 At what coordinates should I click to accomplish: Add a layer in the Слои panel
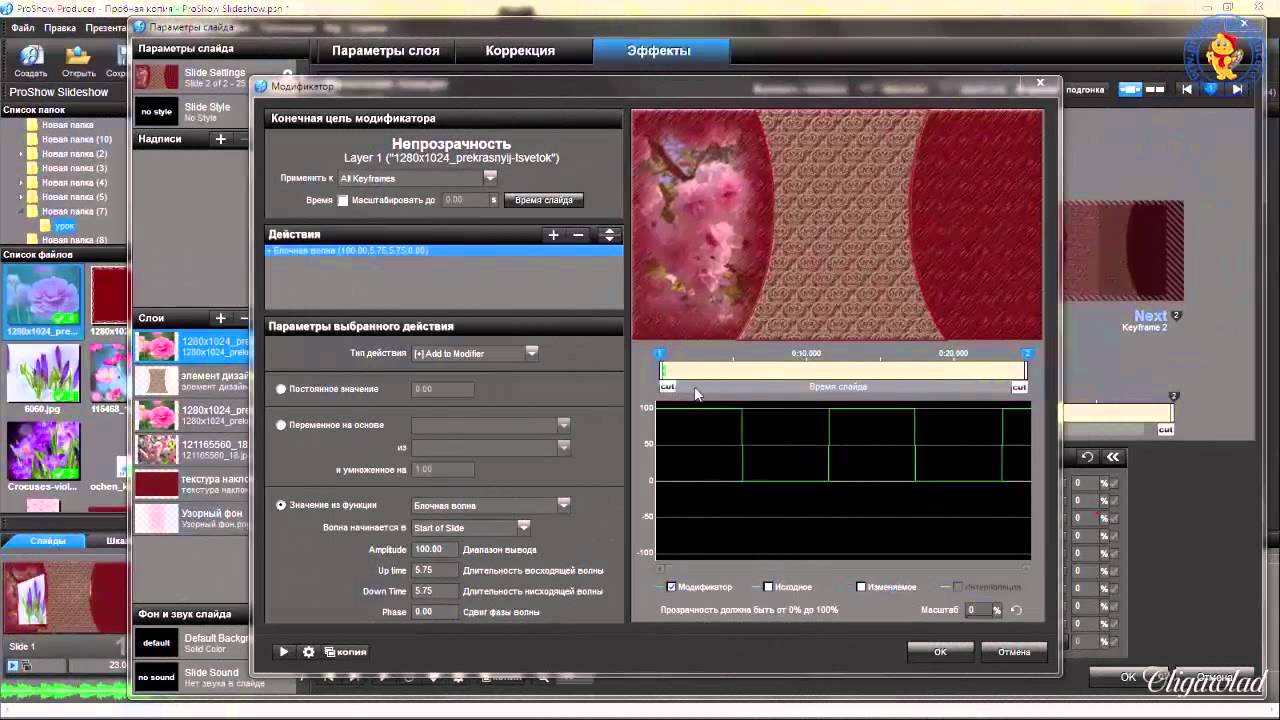[x=221, y=318]
